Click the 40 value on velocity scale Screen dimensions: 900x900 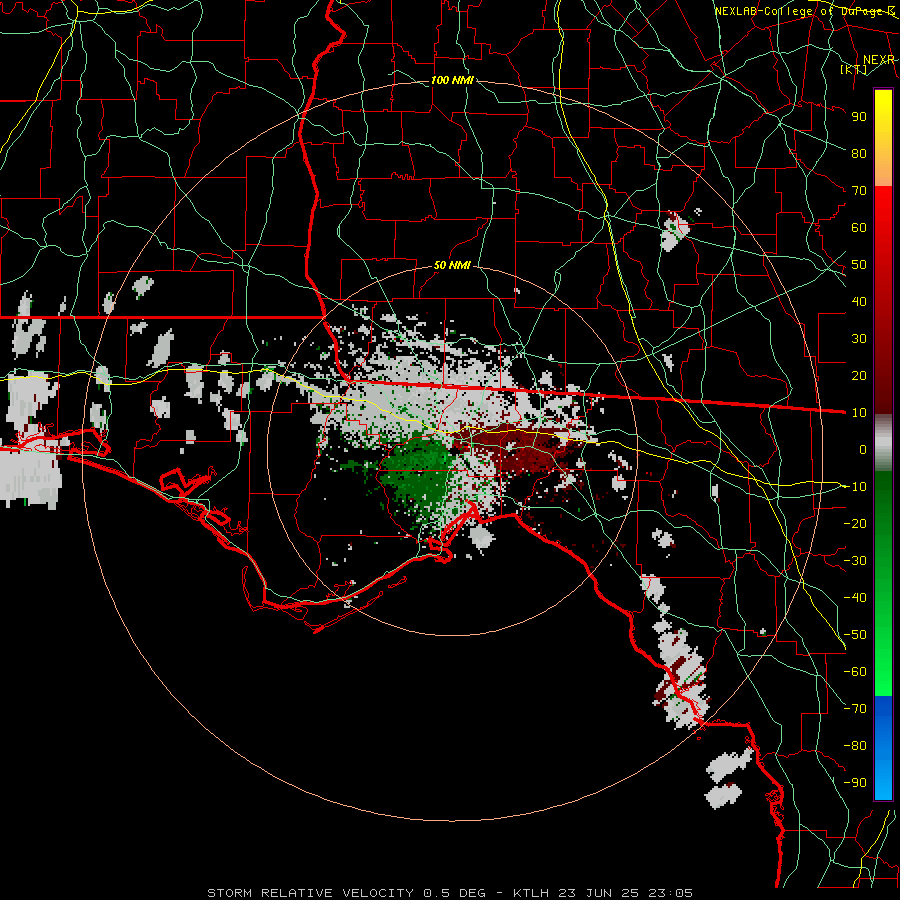pyautogui.click(x=859, y=301)
